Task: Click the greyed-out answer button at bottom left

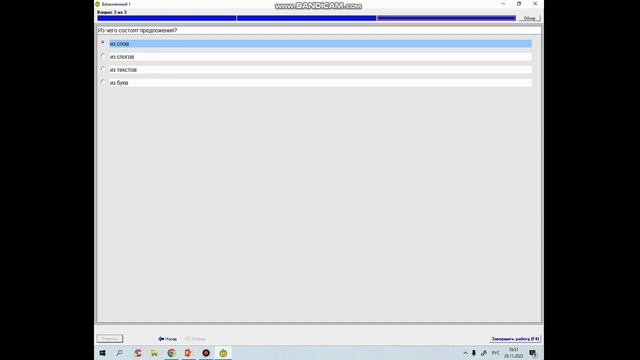Action: point(110,339)
